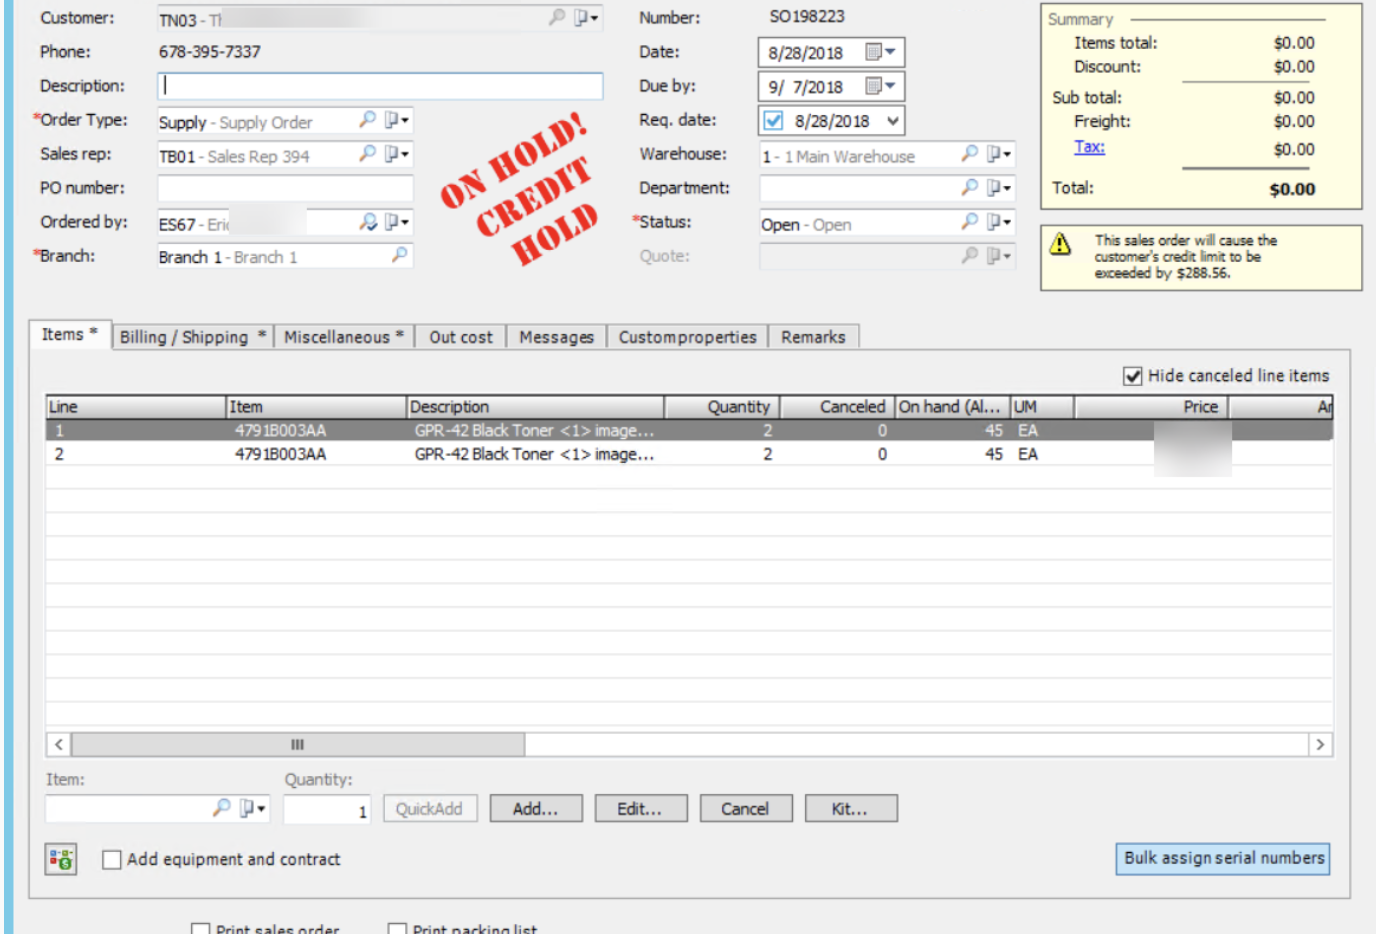This screenshot has width=1376, height=934.
Task: Open Status flag menu icon
Action: click(999, 222)
